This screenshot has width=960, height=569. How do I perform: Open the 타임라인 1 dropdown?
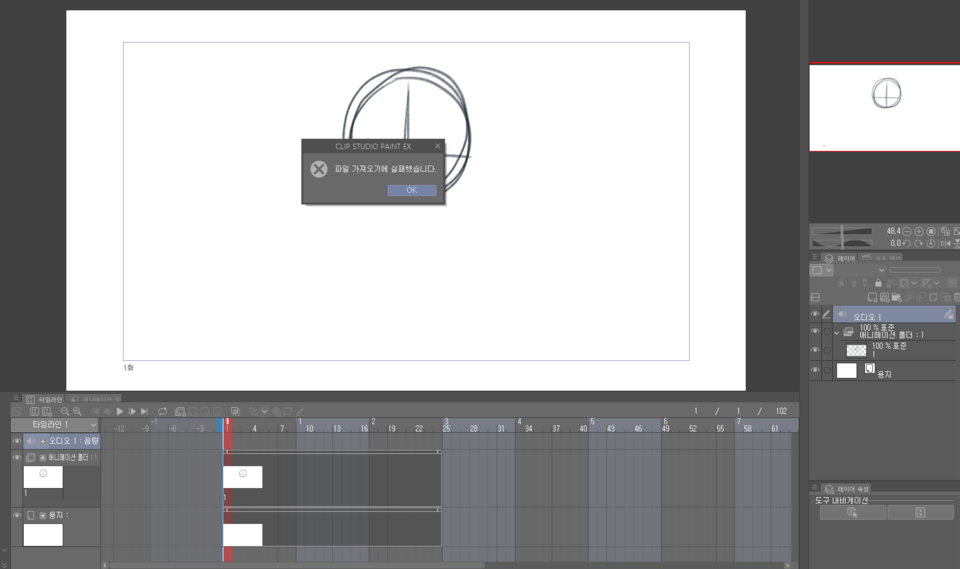pos(55,424)
